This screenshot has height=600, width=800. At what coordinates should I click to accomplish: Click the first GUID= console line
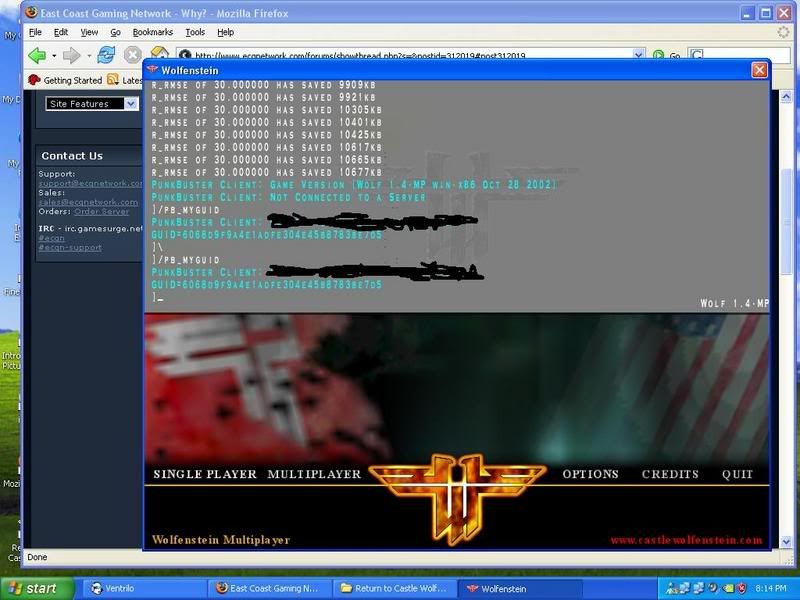(x=266, y=235)
